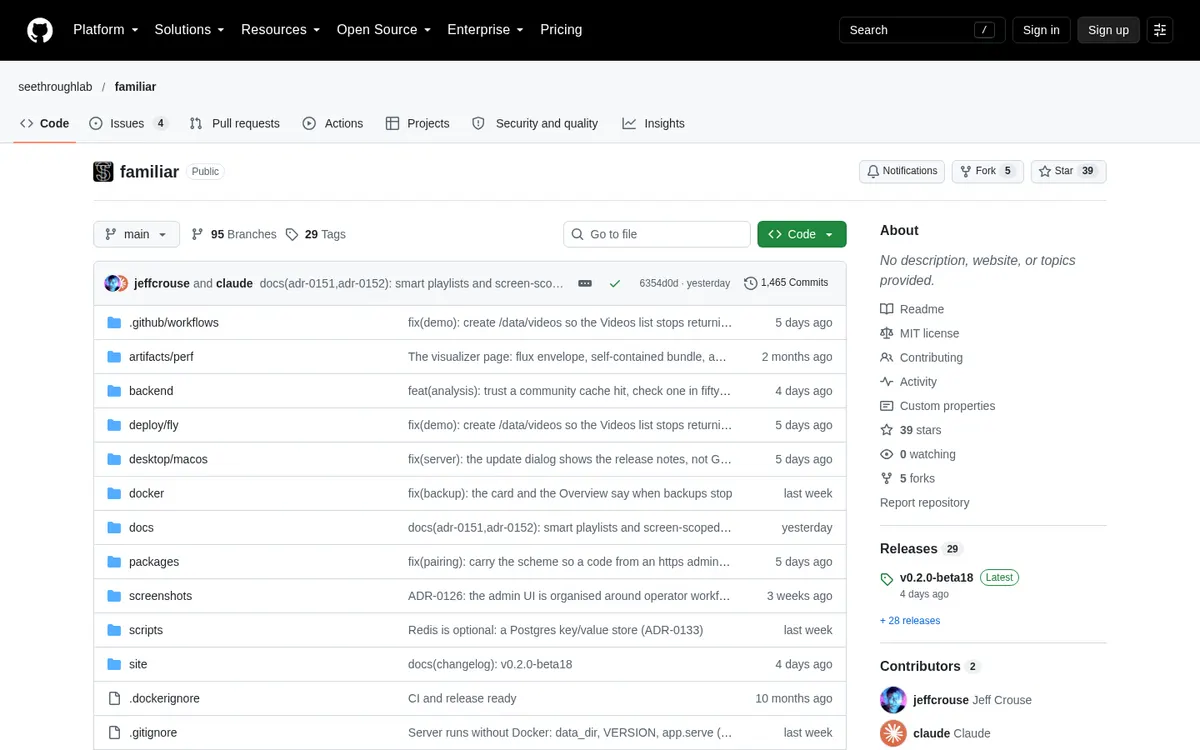Click the Notifications button

(x=902, y=171)
